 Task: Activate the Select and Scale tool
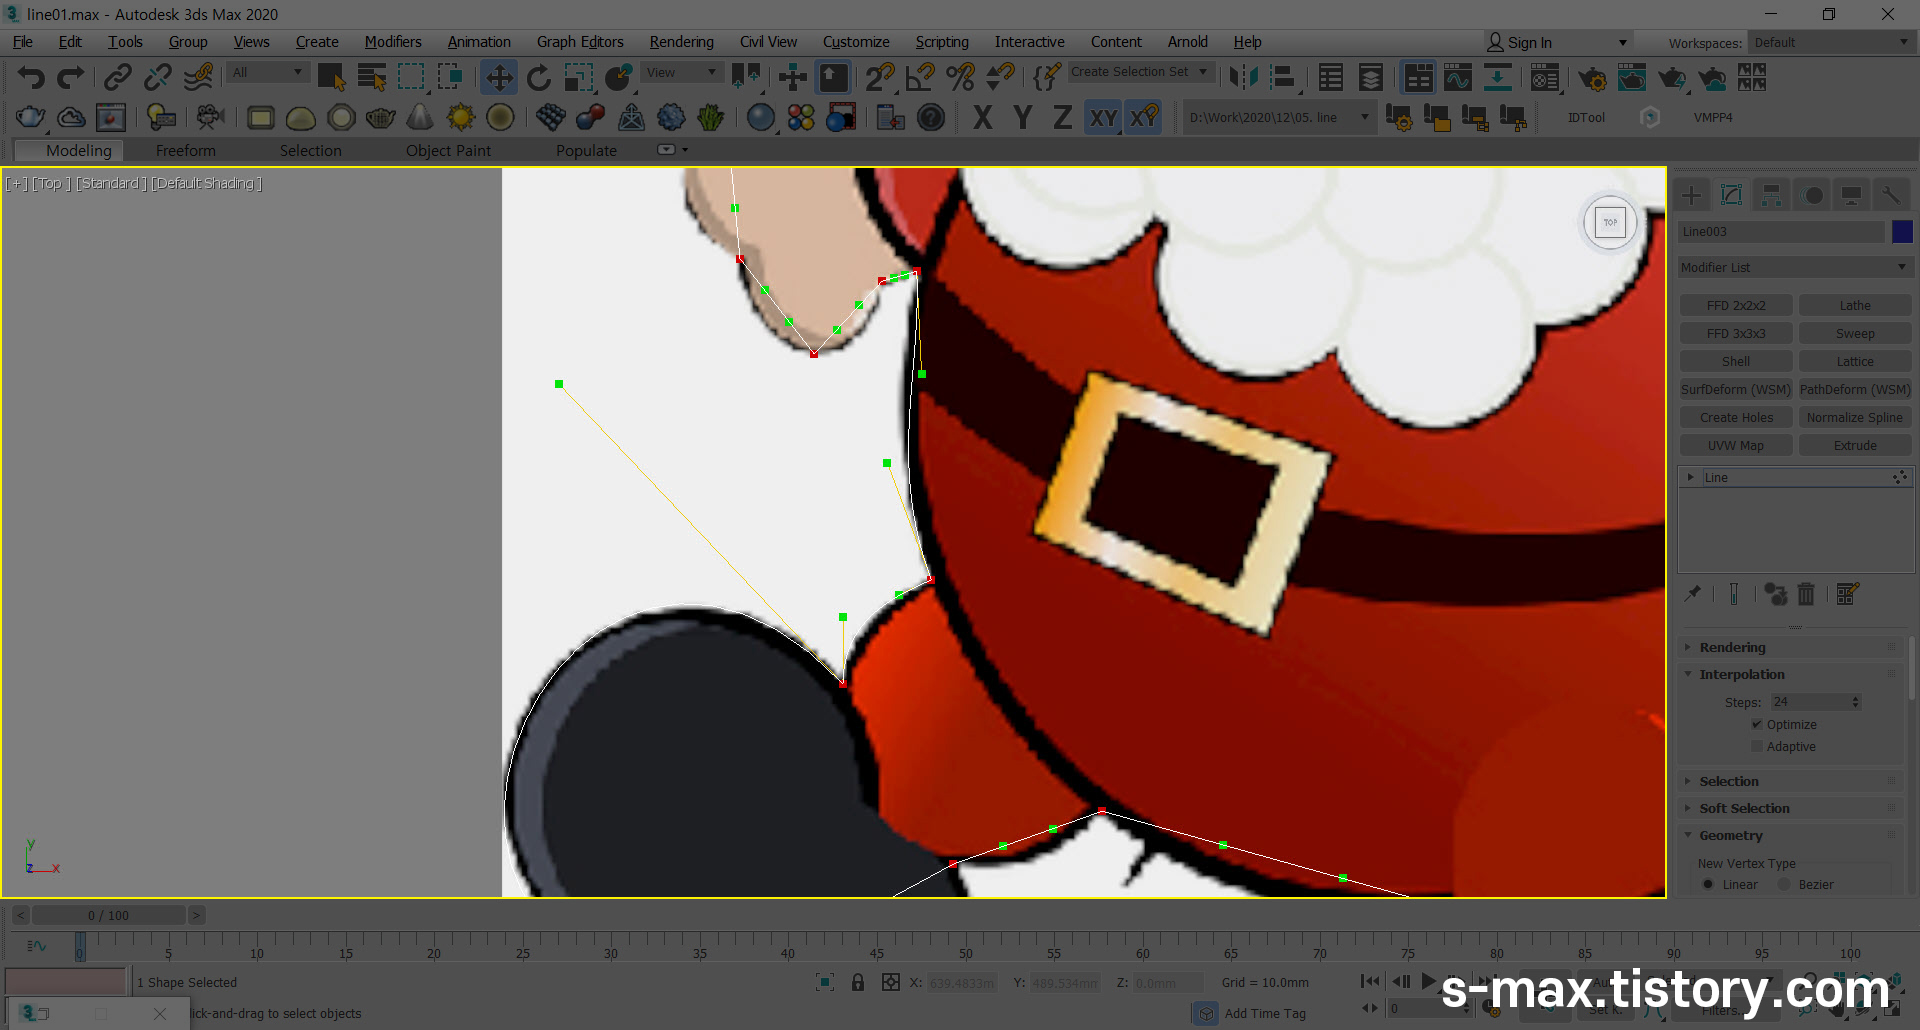click(578, 78)
